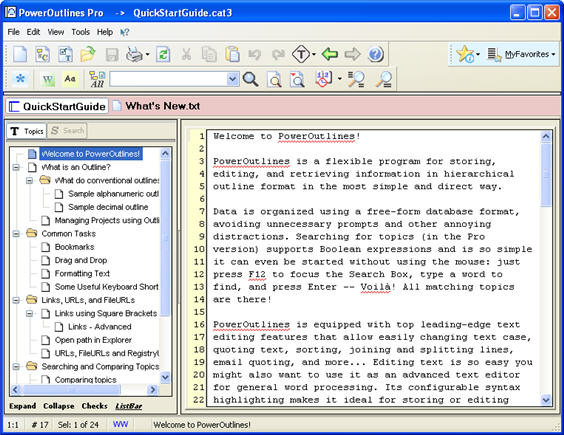This screenshot has height=435, width=564.
Task: Click the Undo arrow icon
Action: [x=255, y=55]
